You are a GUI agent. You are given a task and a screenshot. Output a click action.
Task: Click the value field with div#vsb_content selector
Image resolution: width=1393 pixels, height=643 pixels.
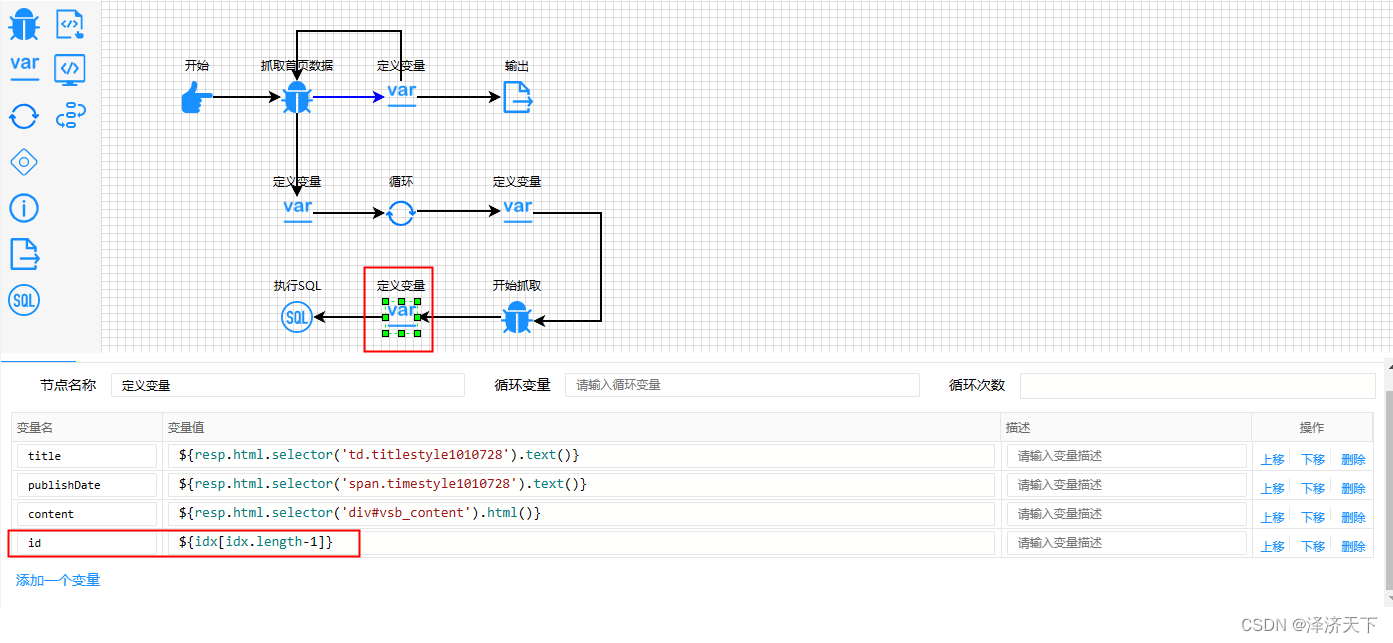(582, 514)
